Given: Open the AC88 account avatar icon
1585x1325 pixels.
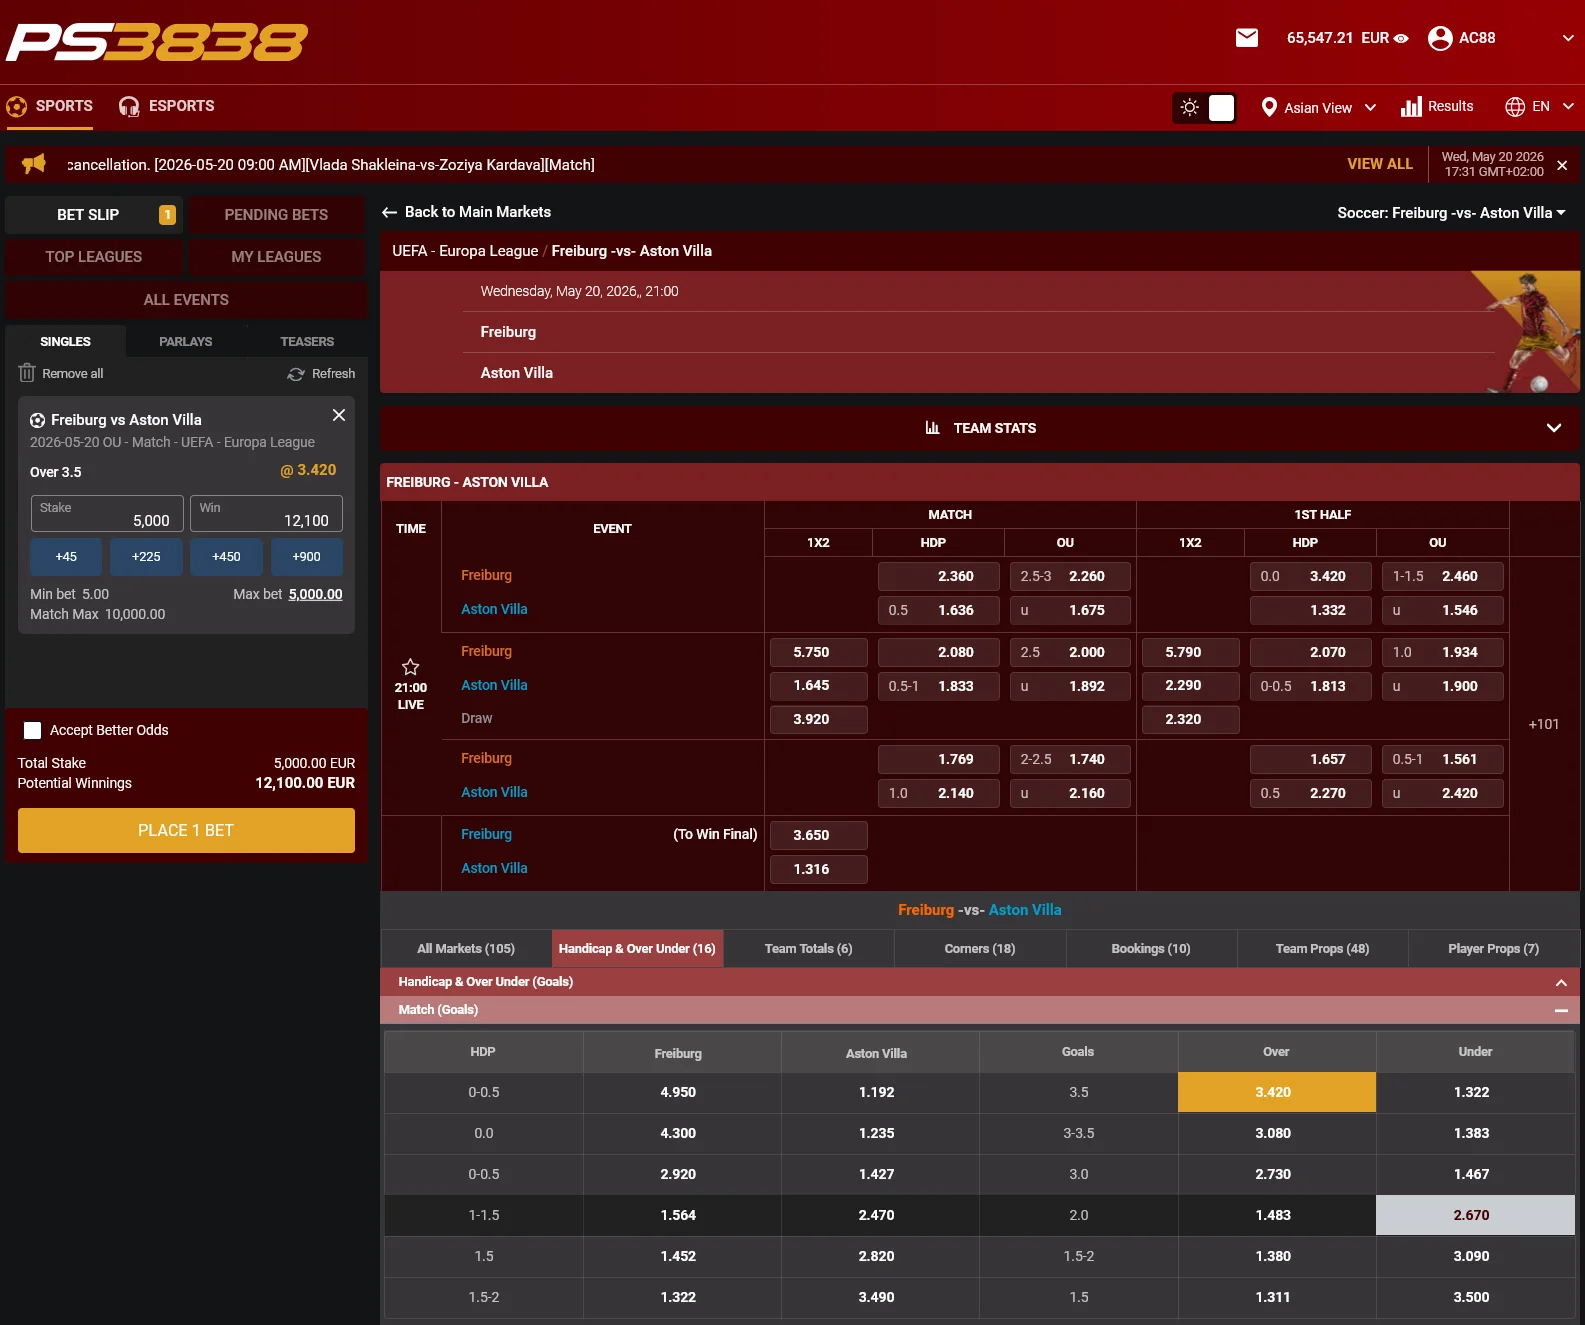Looking at the screenshot, I should click(1440, 38).
